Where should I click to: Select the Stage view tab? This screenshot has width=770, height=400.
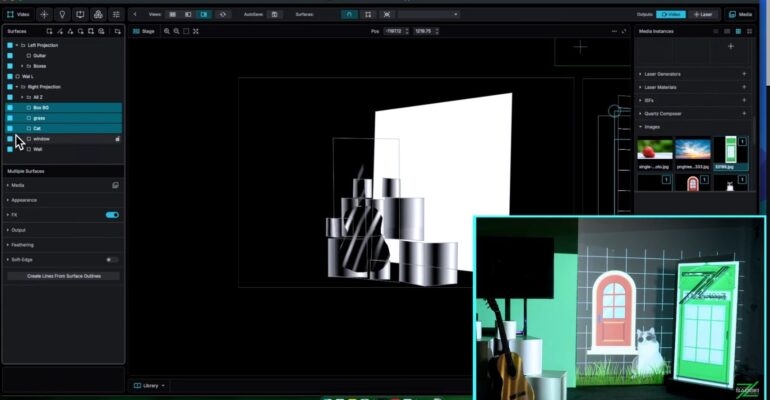point(144,31)
